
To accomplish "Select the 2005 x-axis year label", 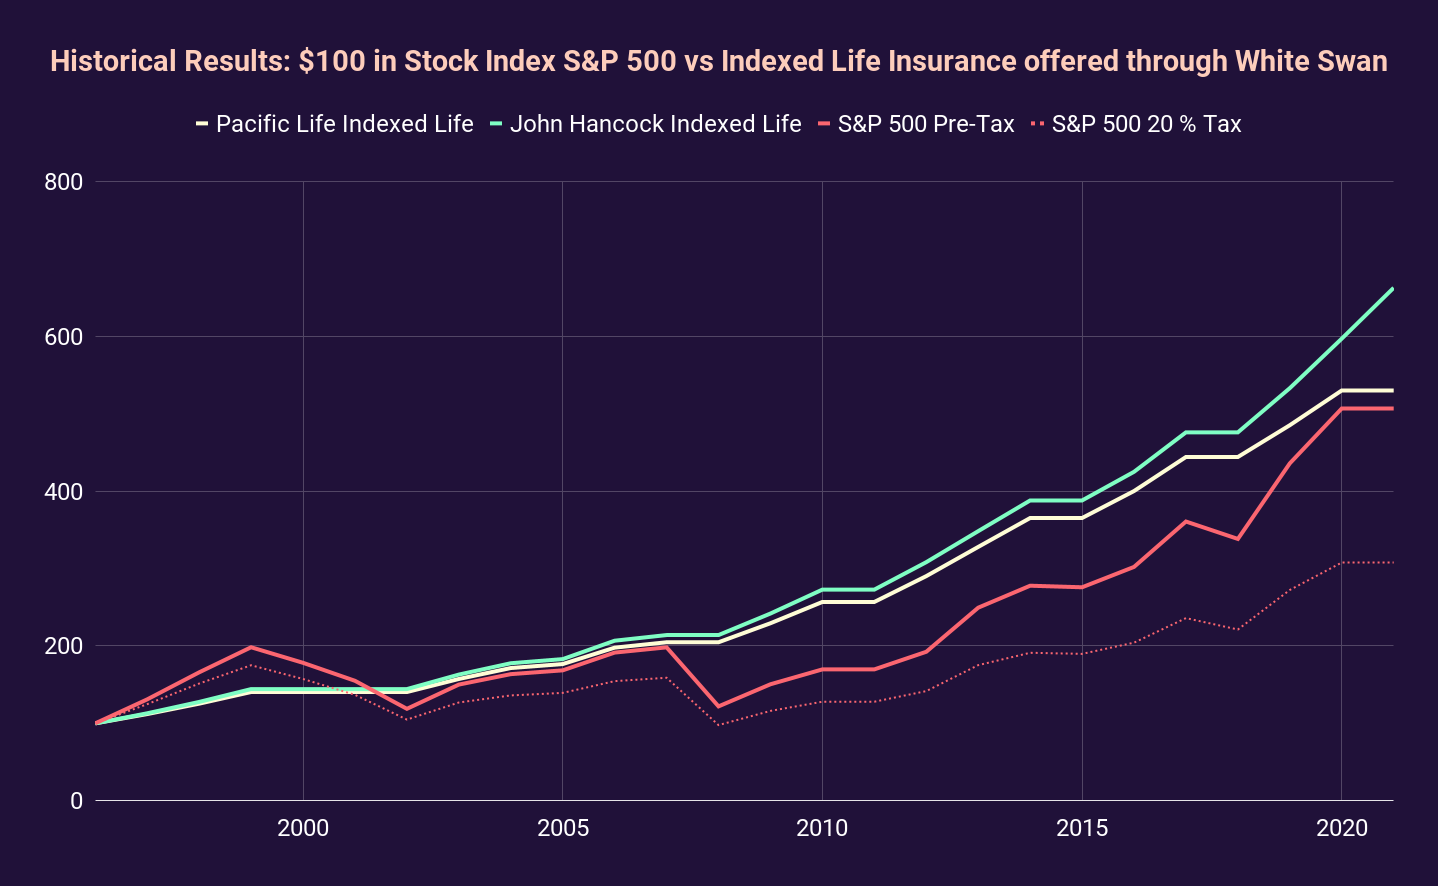I will pos(562,828).
